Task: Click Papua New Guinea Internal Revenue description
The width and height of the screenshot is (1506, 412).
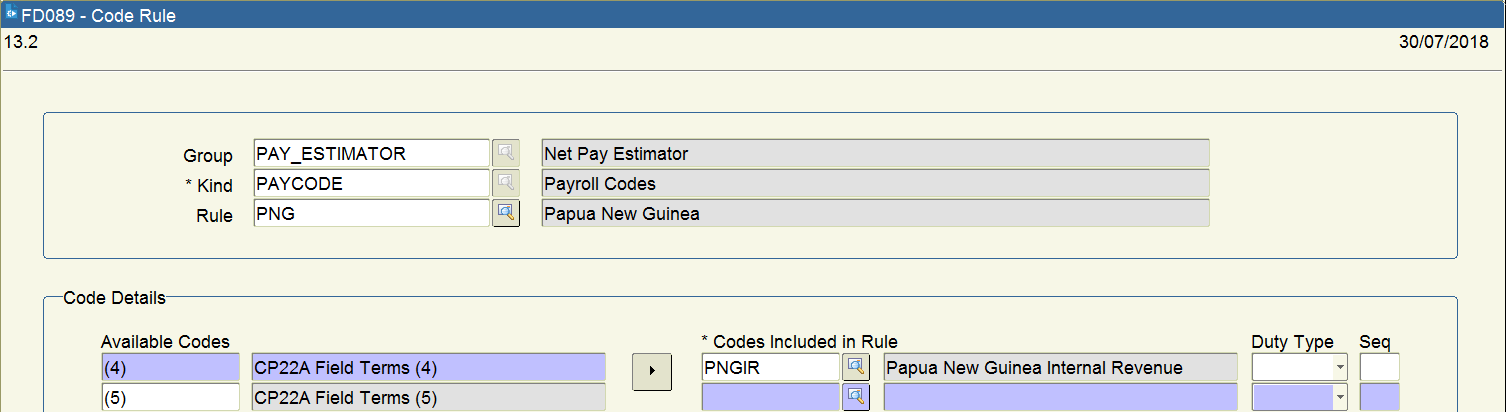Action: [x=1060, y=367]
